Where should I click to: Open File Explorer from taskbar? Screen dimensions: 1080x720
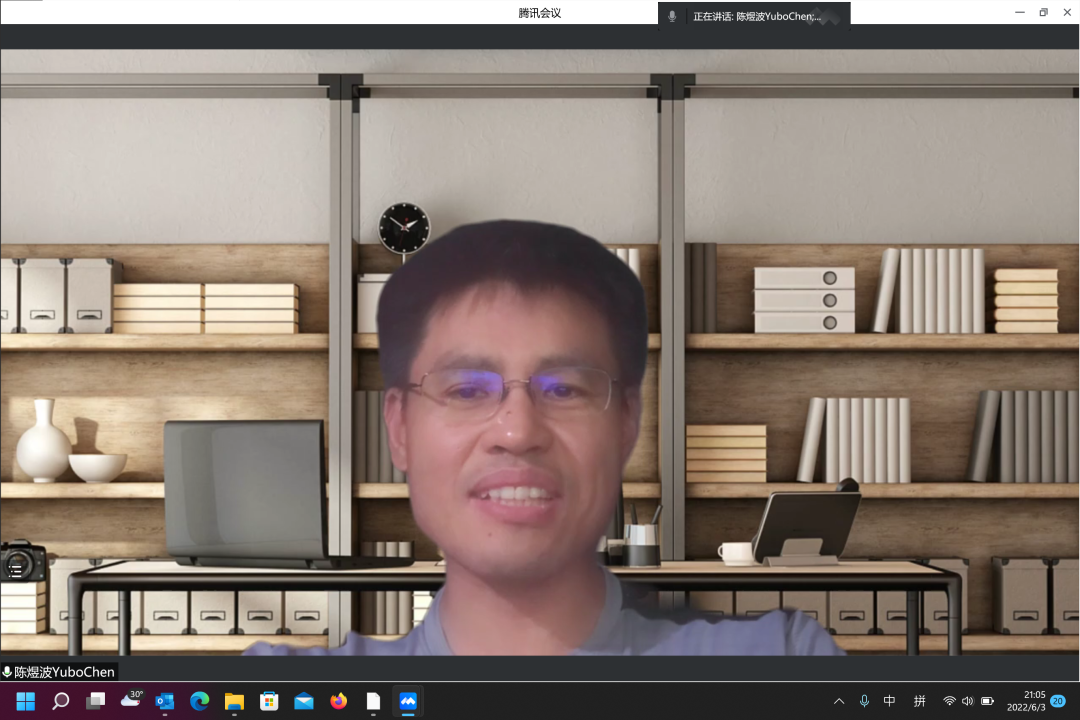234,701
